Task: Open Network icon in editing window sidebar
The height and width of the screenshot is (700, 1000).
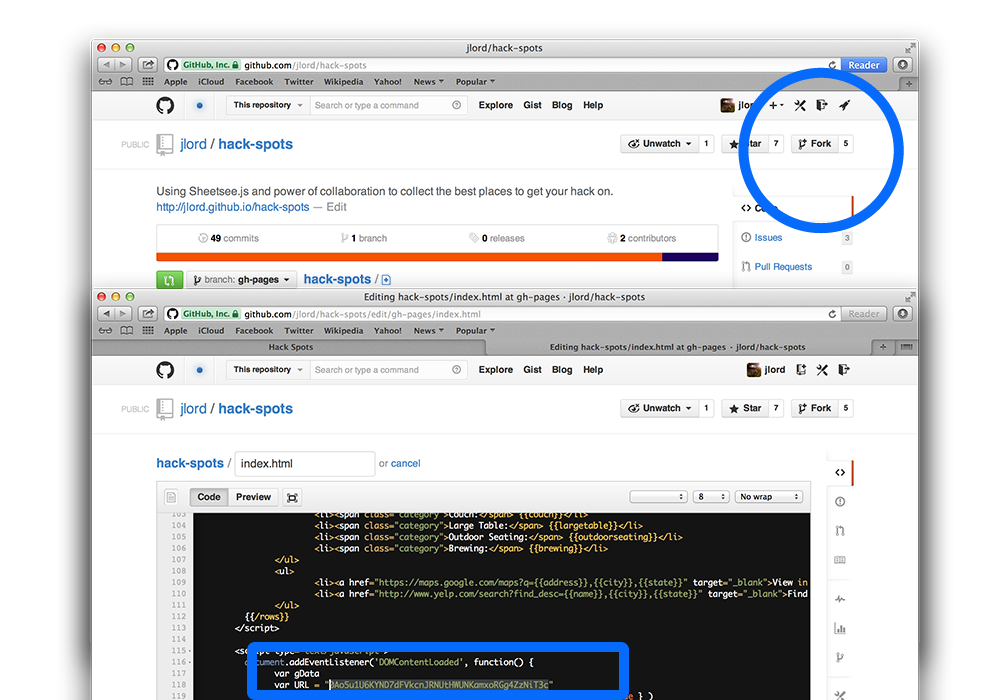Action: tap(840, 657)
